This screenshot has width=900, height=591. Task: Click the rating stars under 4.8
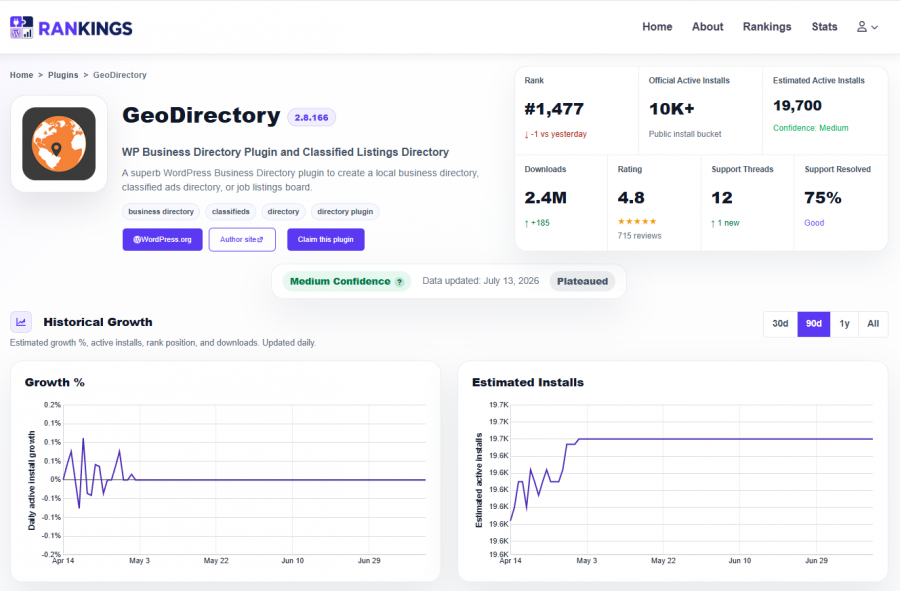click(637, 221)
